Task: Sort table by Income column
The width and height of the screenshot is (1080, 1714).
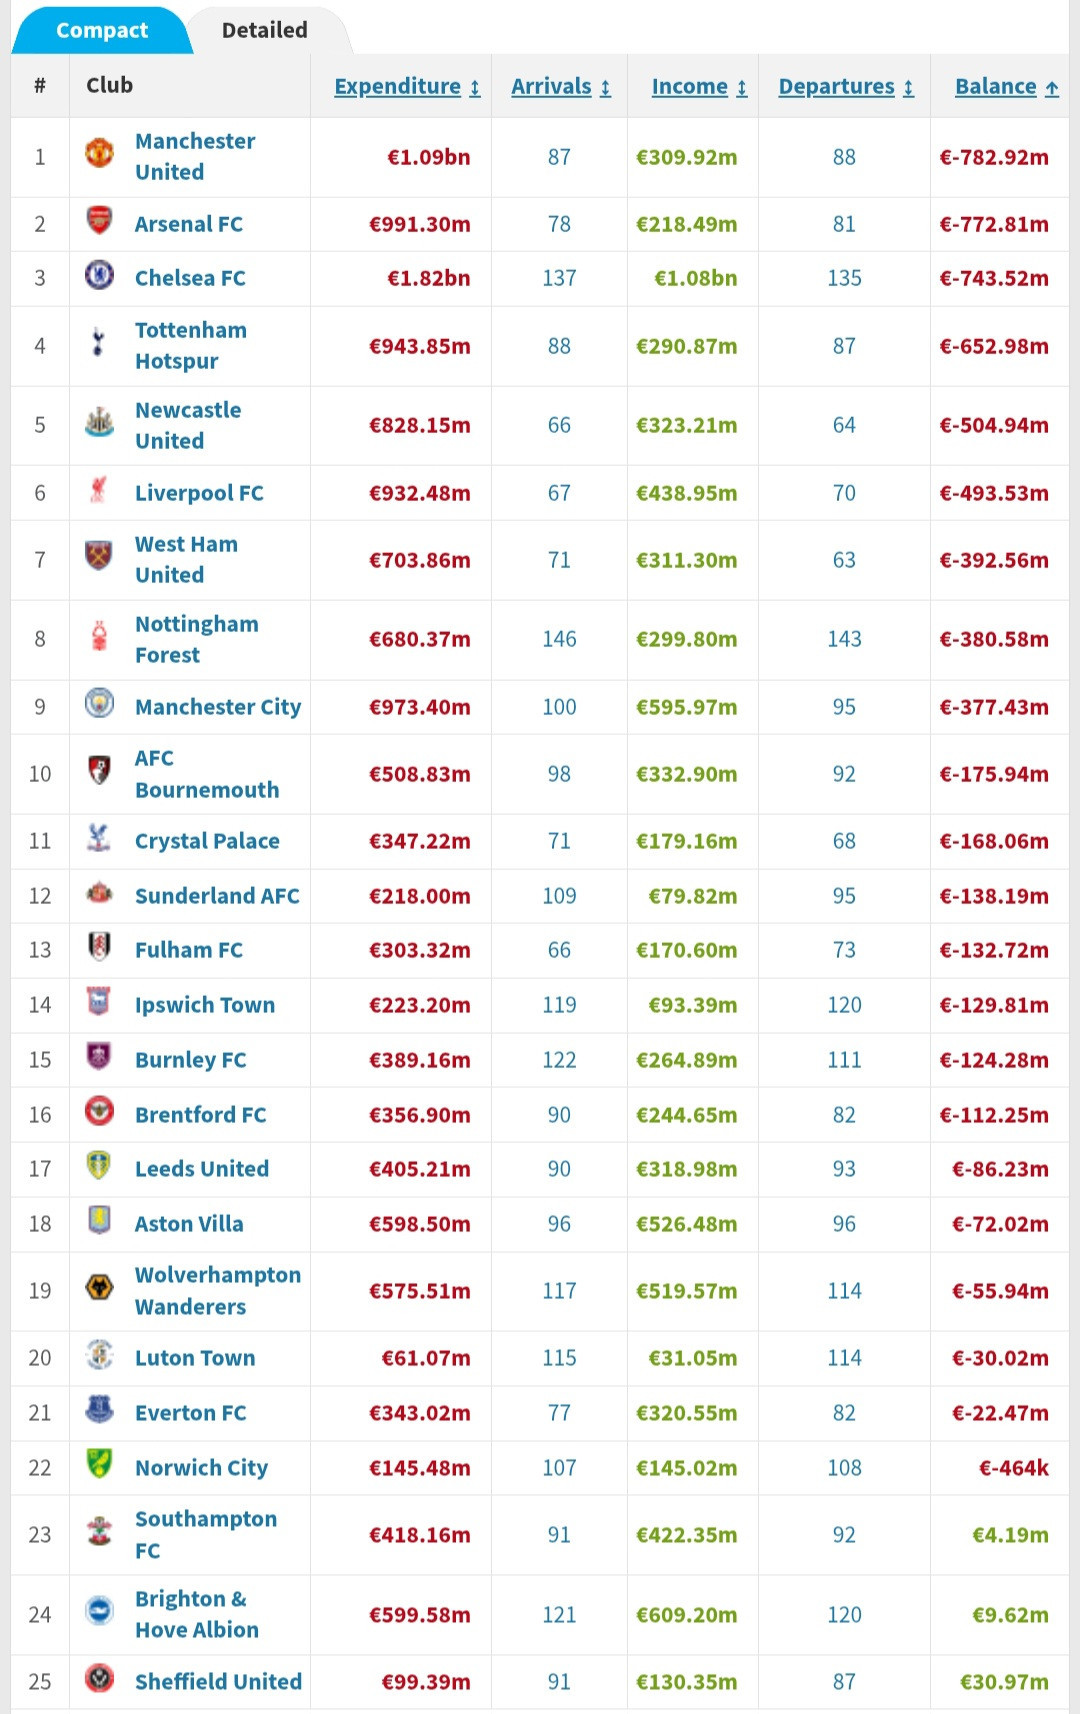Action: coord(699,87)
